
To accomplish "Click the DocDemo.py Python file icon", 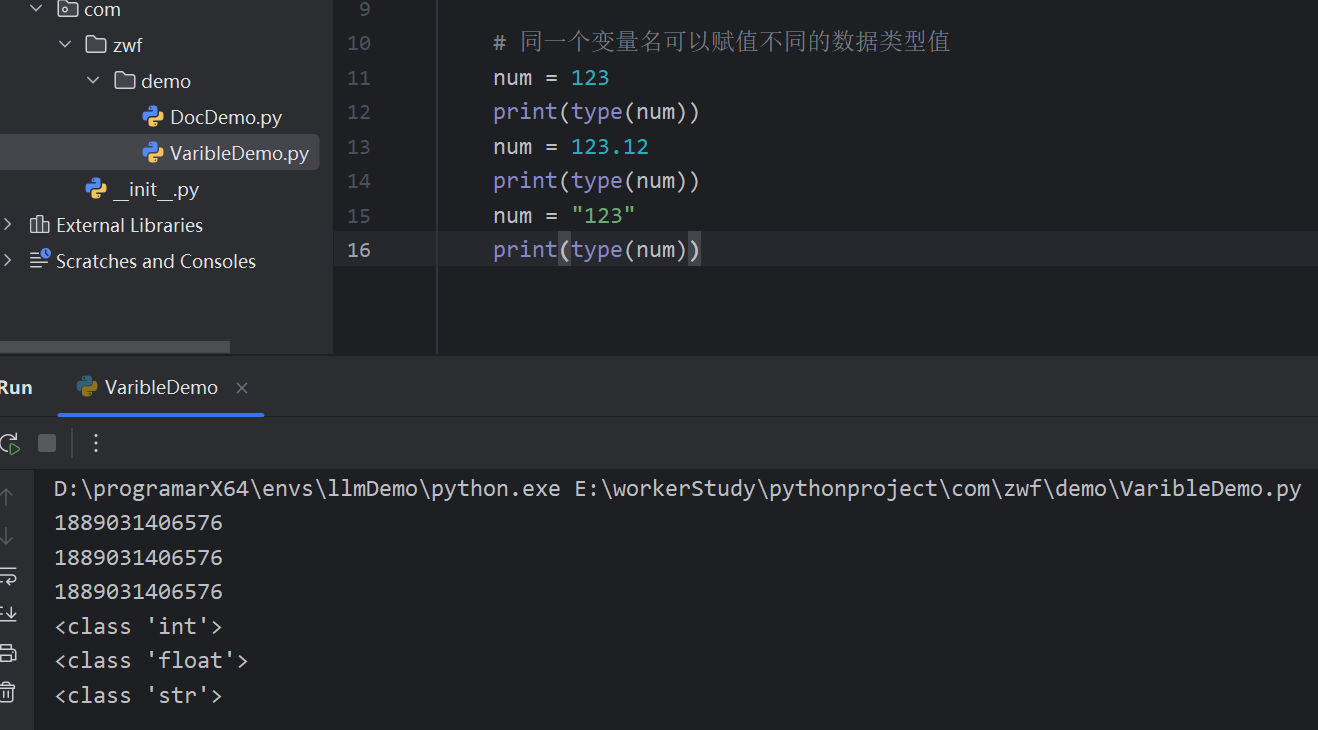I will (153, 117).
